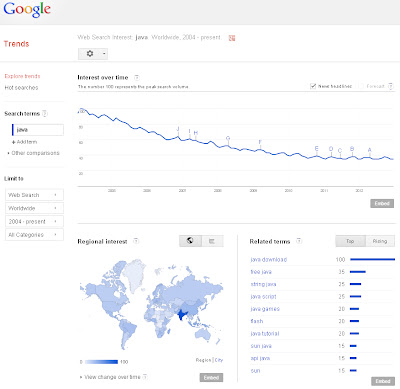Viewport: 400px width, 389px height.
Task: Select the City link under the map
Action: [219, 360]
